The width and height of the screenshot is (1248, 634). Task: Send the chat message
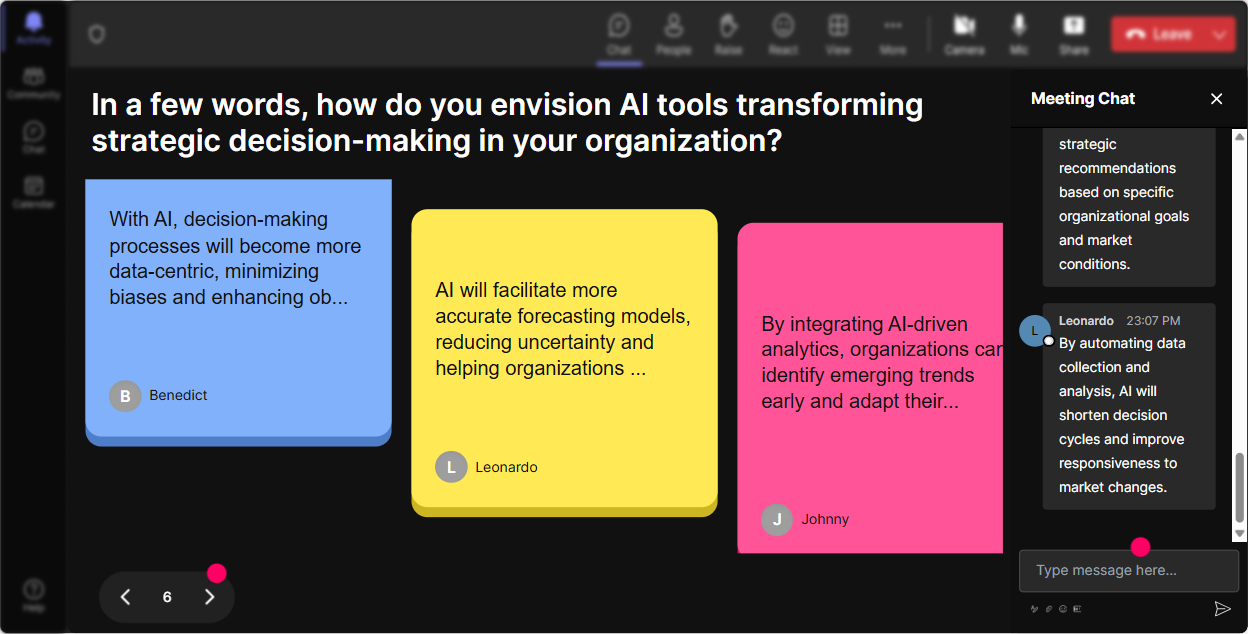coord(1222,609)
